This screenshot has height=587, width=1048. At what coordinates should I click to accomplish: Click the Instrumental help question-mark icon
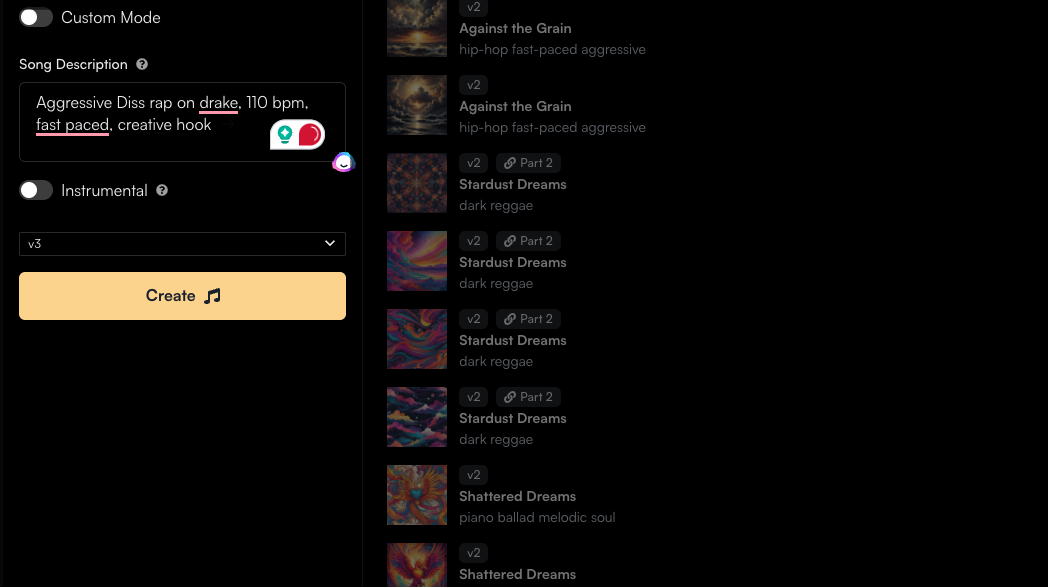(162, 191)
